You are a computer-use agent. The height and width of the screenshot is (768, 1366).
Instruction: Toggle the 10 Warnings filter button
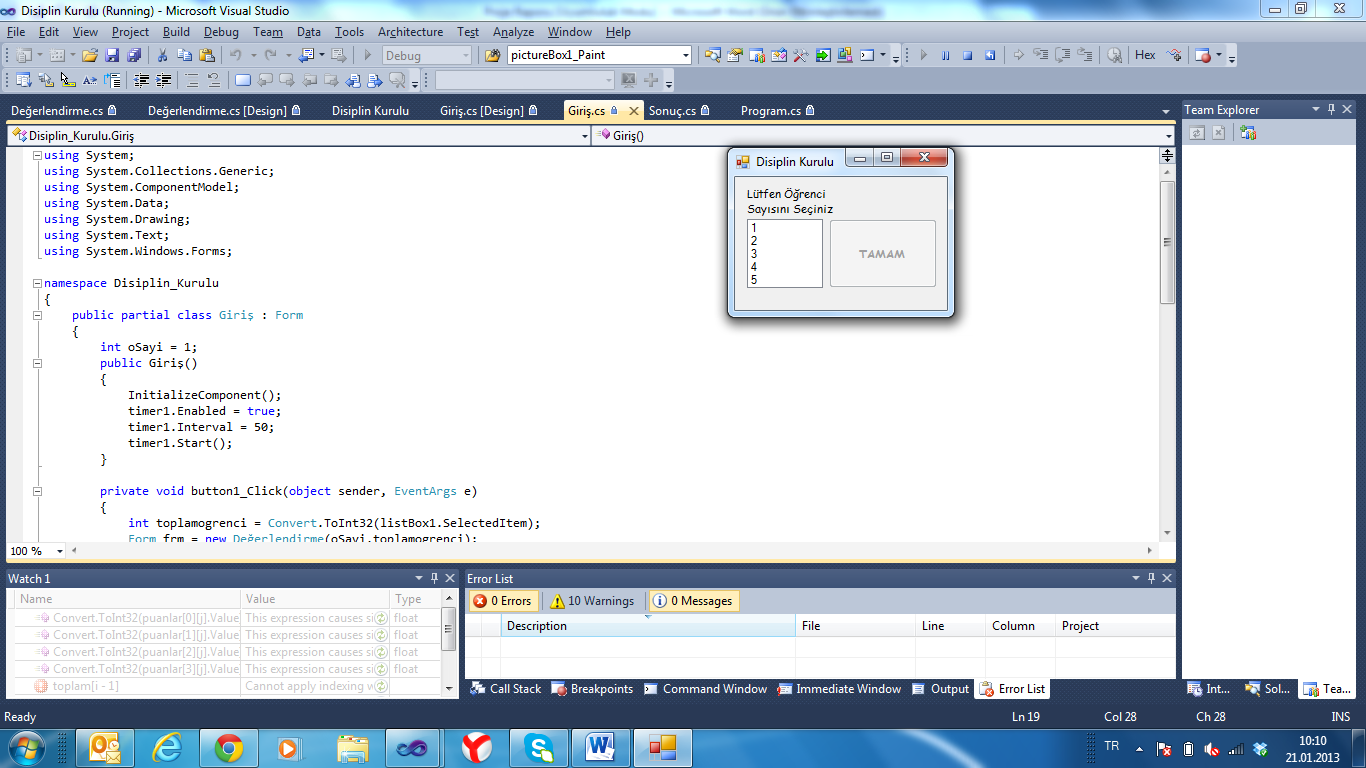click(592, 601)
